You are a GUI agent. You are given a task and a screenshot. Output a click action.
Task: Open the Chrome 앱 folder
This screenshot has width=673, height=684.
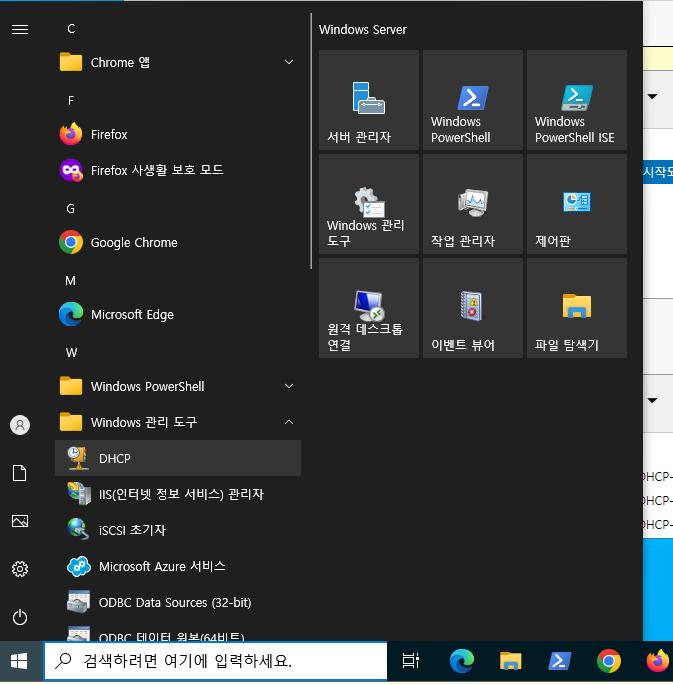pos(178,62)
